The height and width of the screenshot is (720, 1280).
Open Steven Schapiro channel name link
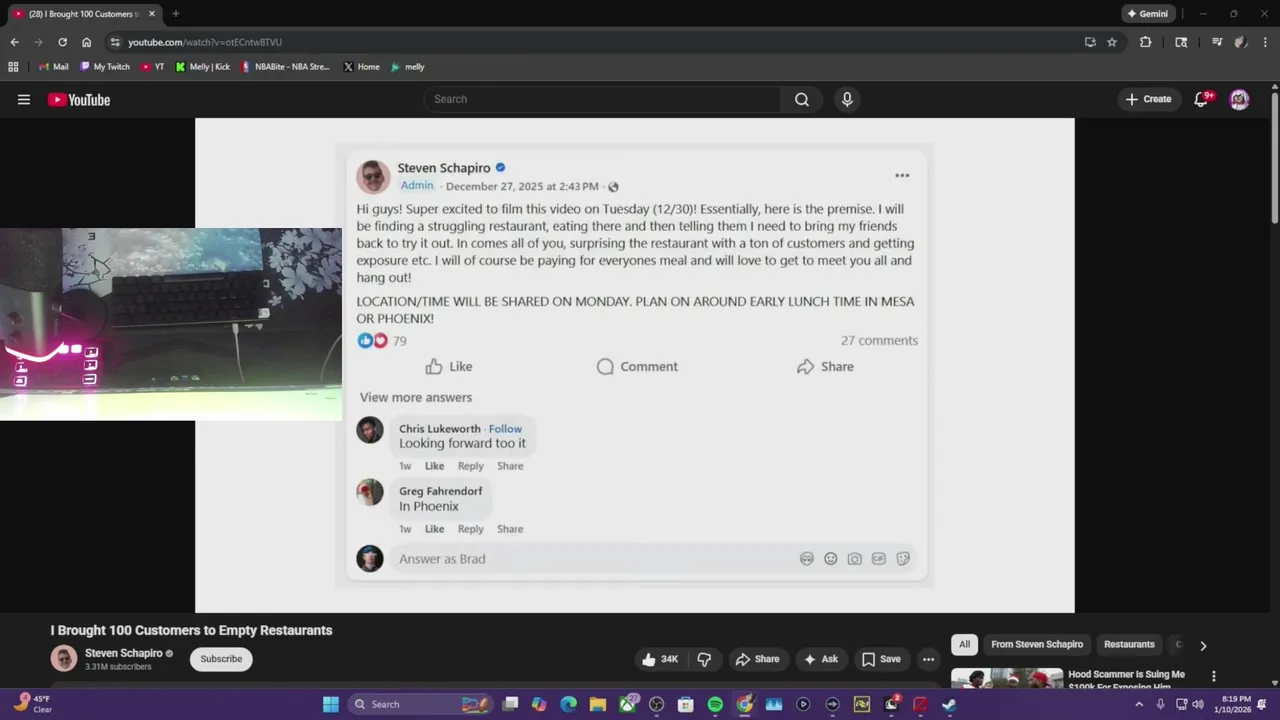pyautogui.click(x=123, y=653)
